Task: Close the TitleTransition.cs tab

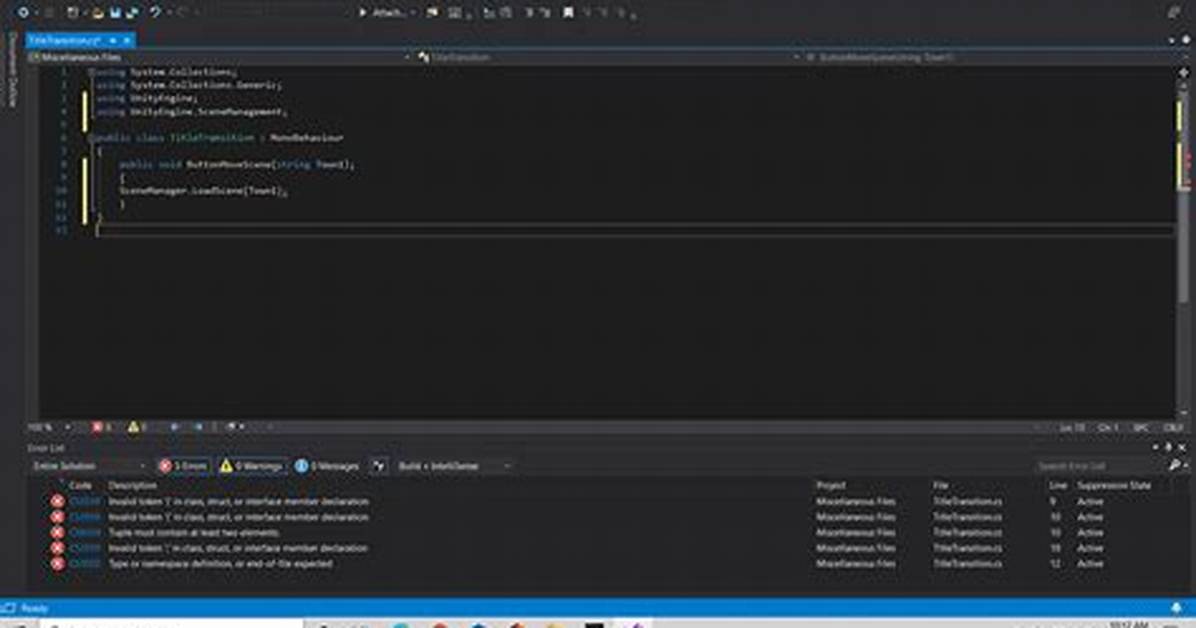Action: point(127,40)
